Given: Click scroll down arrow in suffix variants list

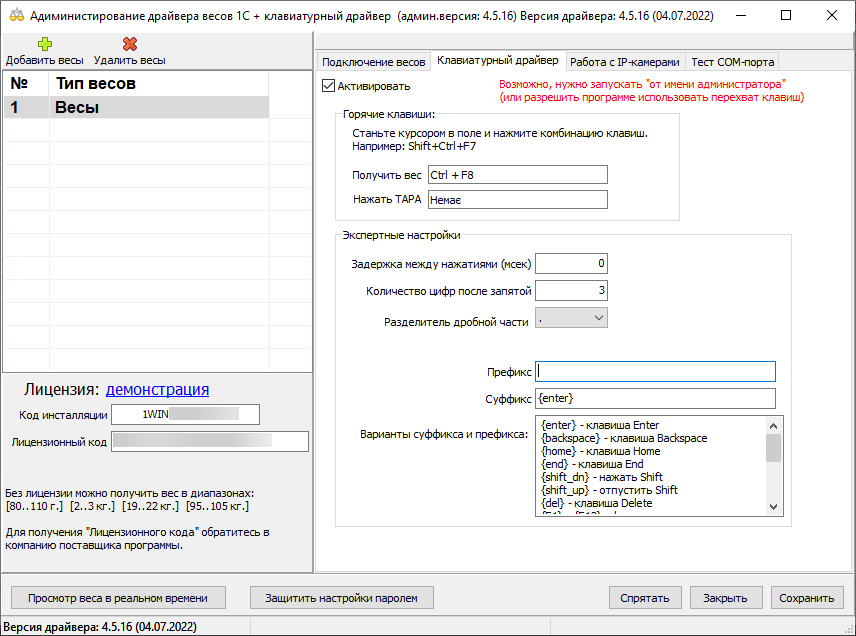Looking at the screenshot, I should [773, 507].
